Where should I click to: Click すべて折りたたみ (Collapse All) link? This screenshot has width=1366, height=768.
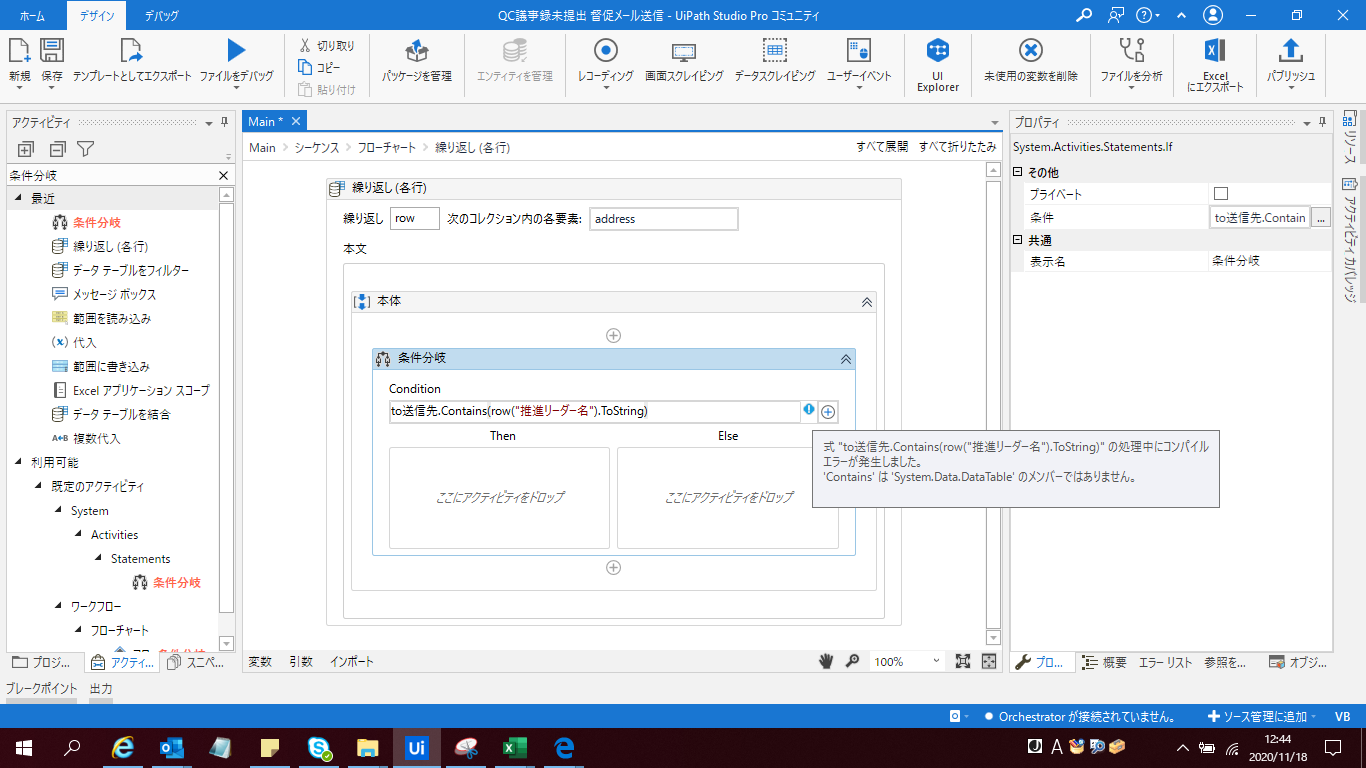click(958, 147)
